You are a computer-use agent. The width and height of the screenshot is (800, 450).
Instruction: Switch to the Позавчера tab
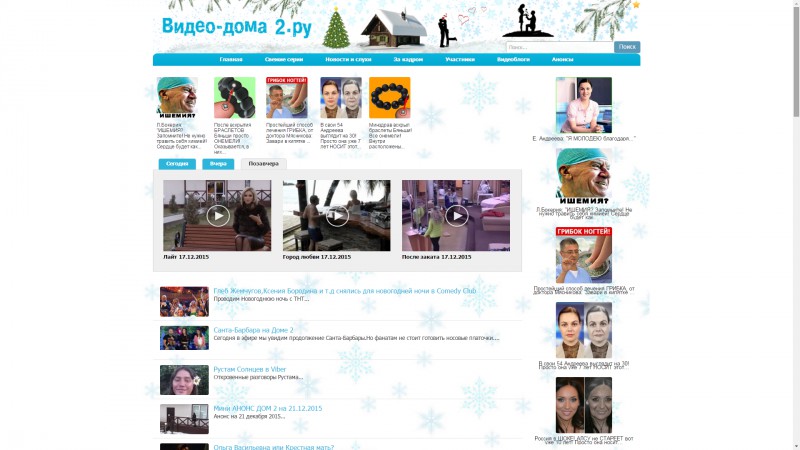263,164
